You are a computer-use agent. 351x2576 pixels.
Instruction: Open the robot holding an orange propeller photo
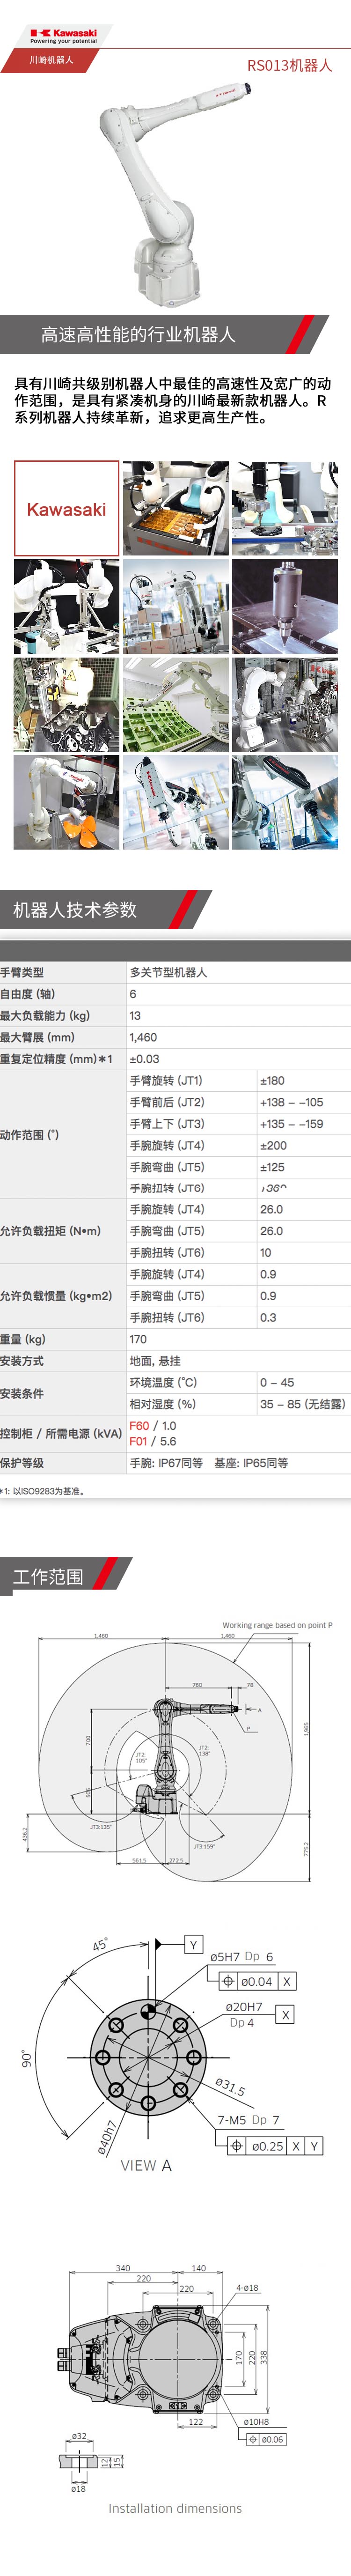tap(66, 802)
